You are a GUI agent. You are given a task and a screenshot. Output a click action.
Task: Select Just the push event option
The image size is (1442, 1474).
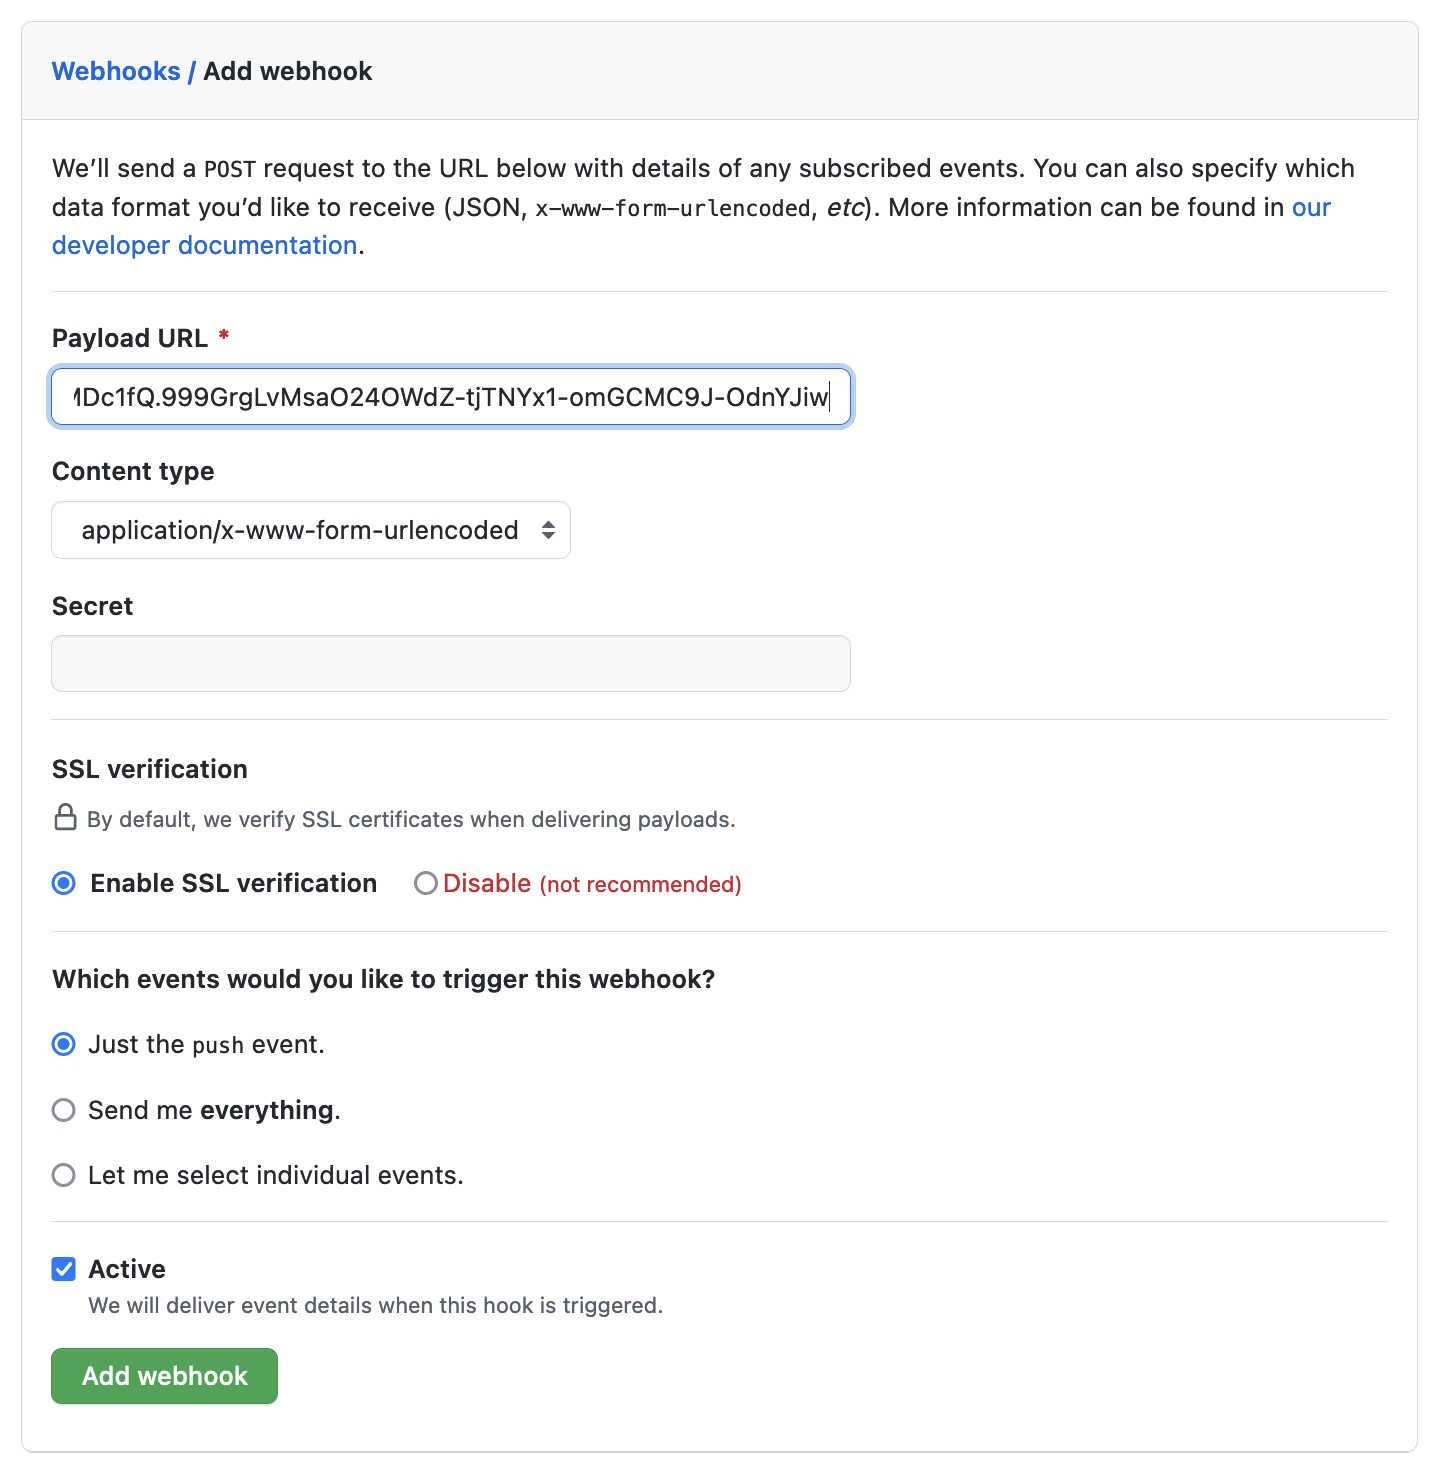pos(64,1044)
